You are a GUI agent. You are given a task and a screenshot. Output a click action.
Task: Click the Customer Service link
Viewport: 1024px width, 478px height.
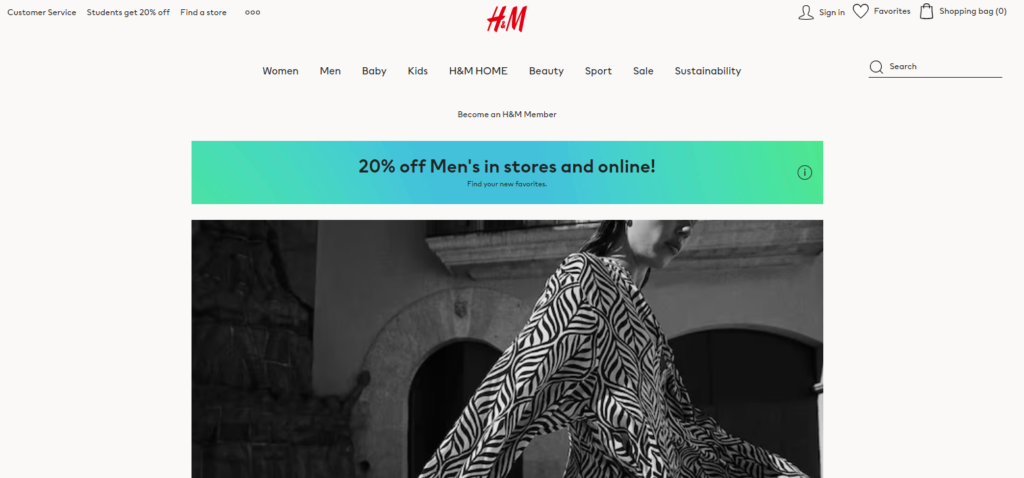(x=42, y=12)
